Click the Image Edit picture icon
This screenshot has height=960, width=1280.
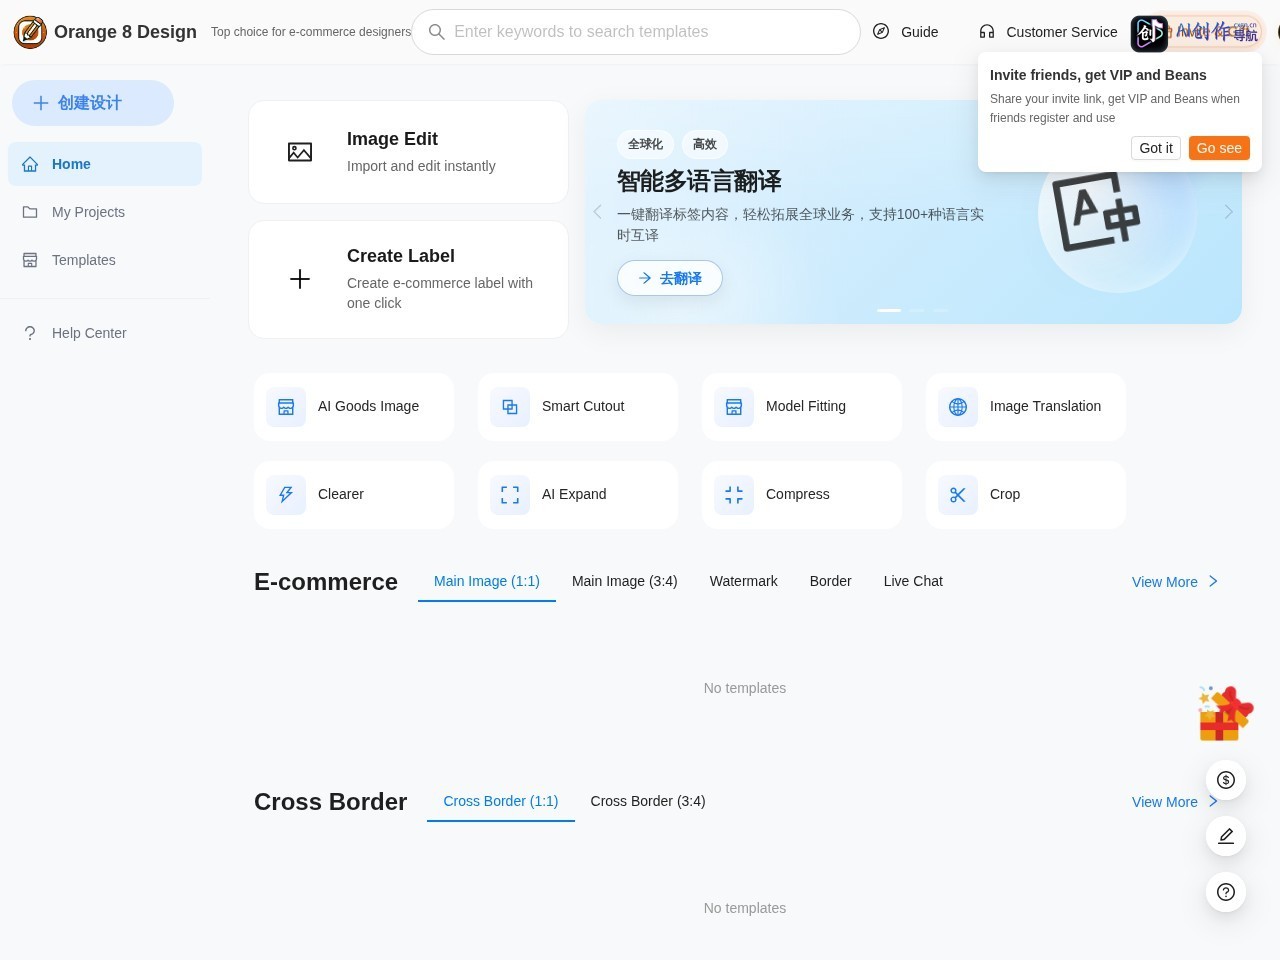[x=300, y=152]
